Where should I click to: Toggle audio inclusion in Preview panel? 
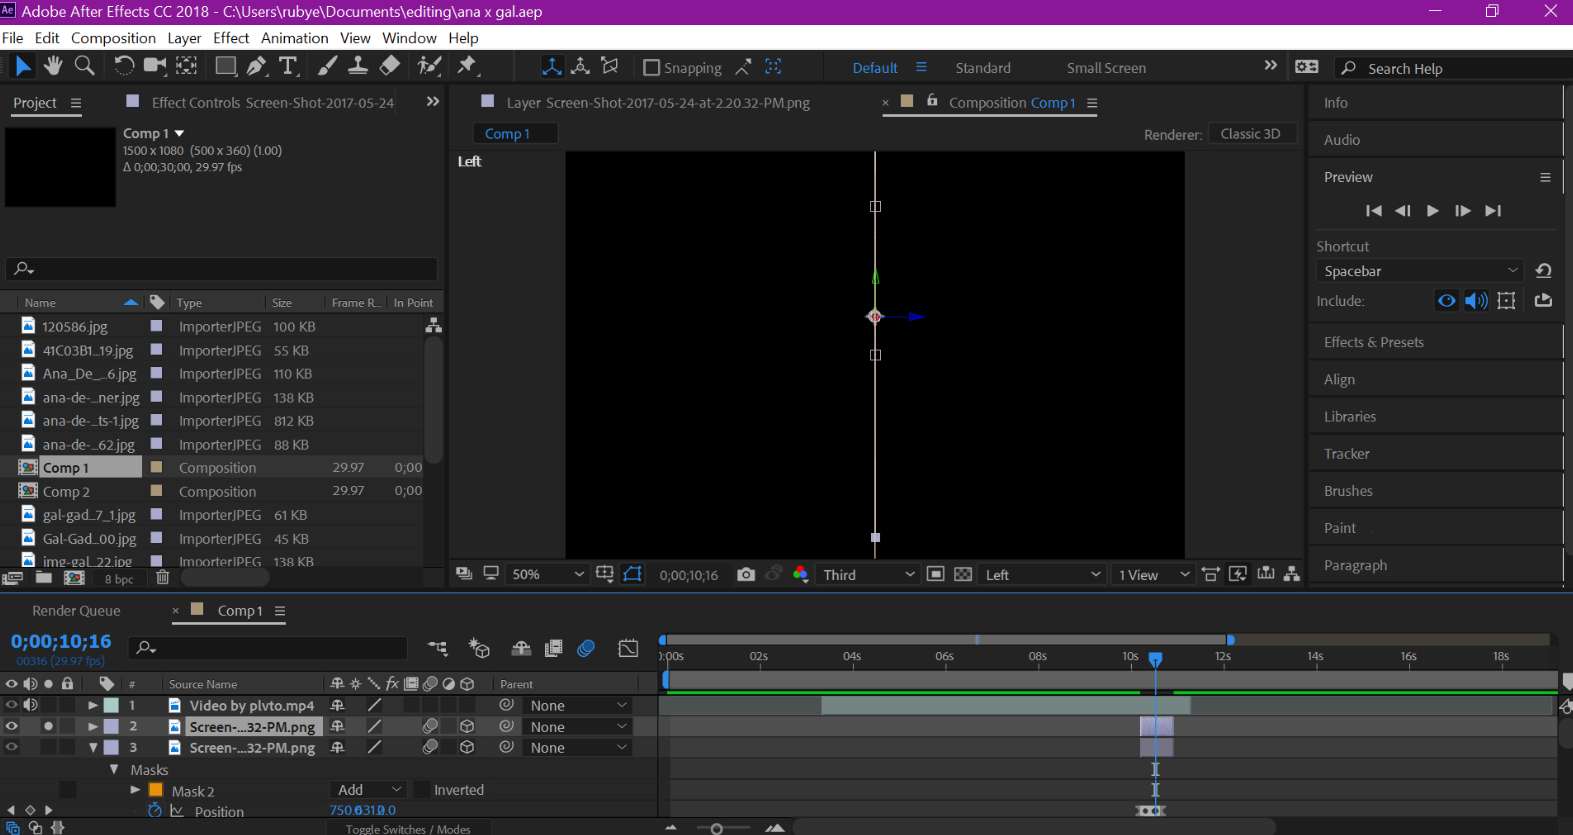coord(1476,301)
